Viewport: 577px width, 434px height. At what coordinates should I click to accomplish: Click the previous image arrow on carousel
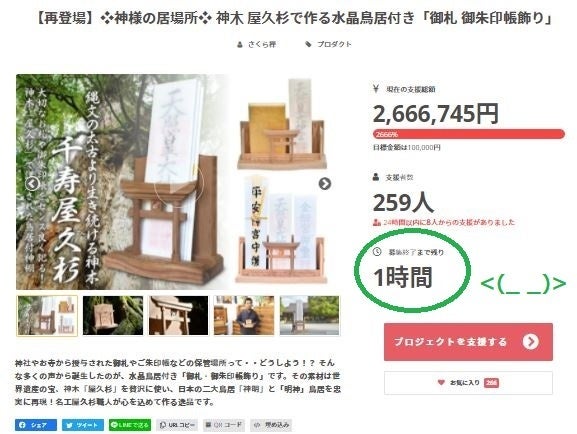click(x=33, y=183)
